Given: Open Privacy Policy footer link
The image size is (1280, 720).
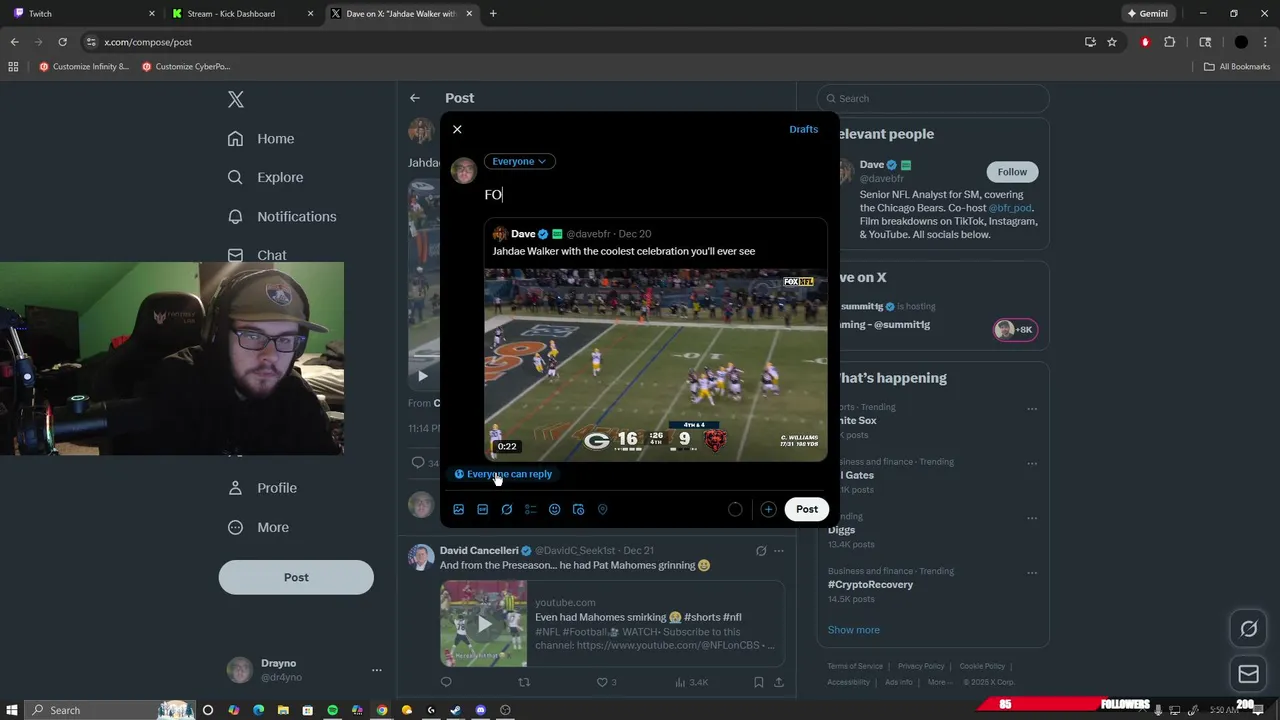Looking at the screenshot, I should (x=920, y=666).
